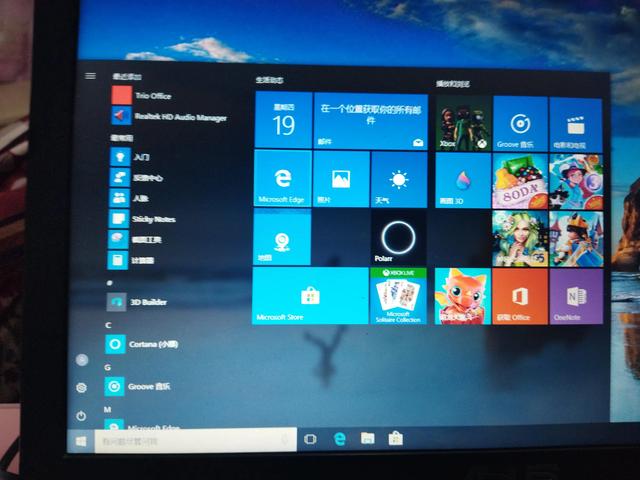Open the Microsoft Edge tile

(x=282, y=178)
